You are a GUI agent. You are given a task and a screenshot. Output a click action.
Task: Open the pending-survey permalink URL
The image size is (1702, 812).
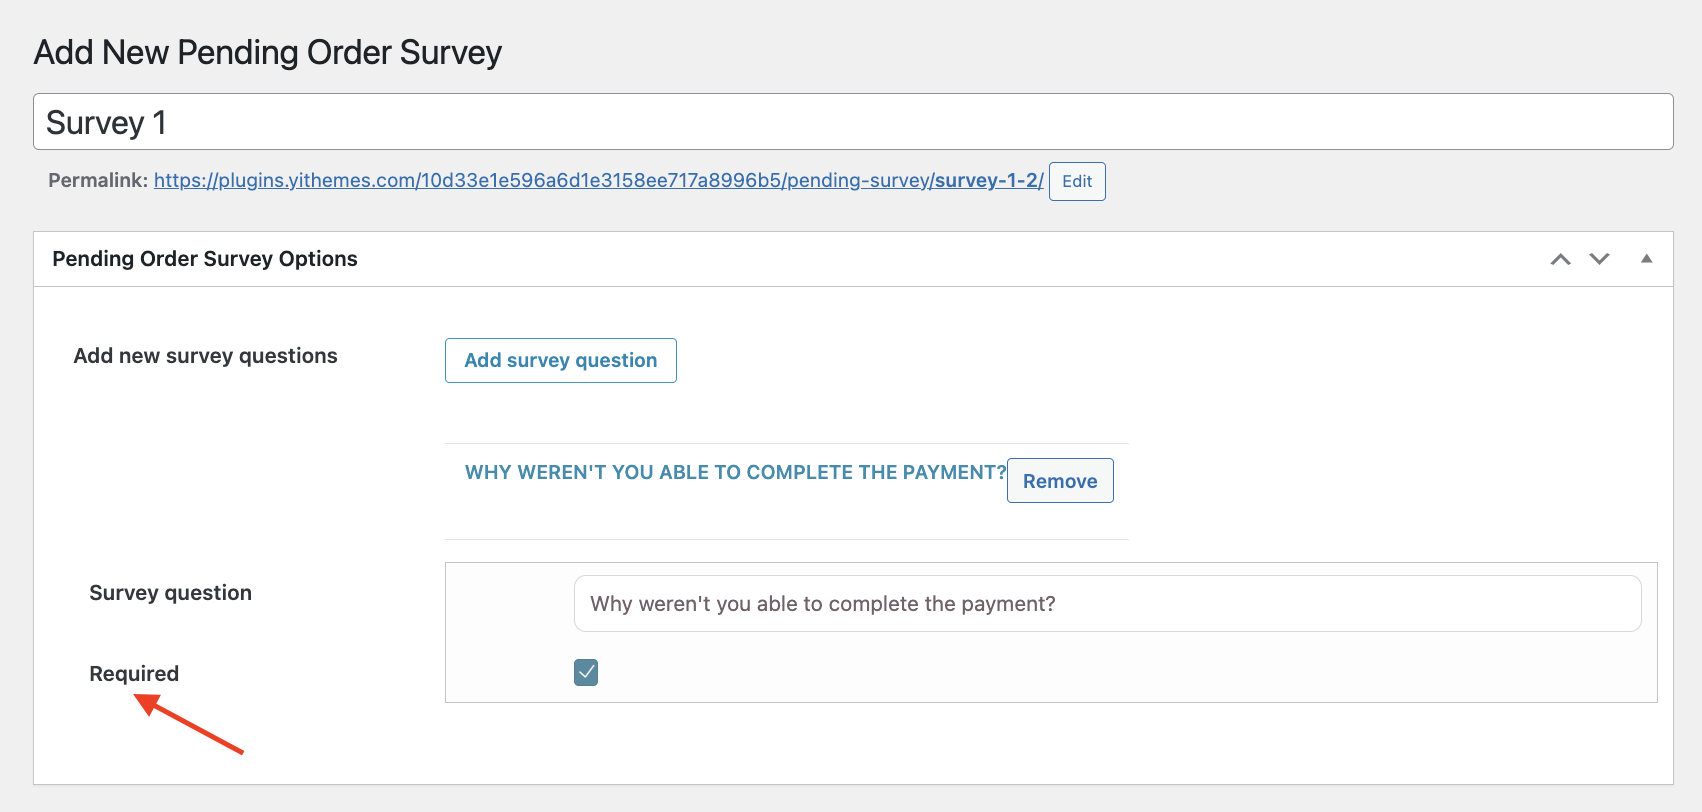[598, 180]
